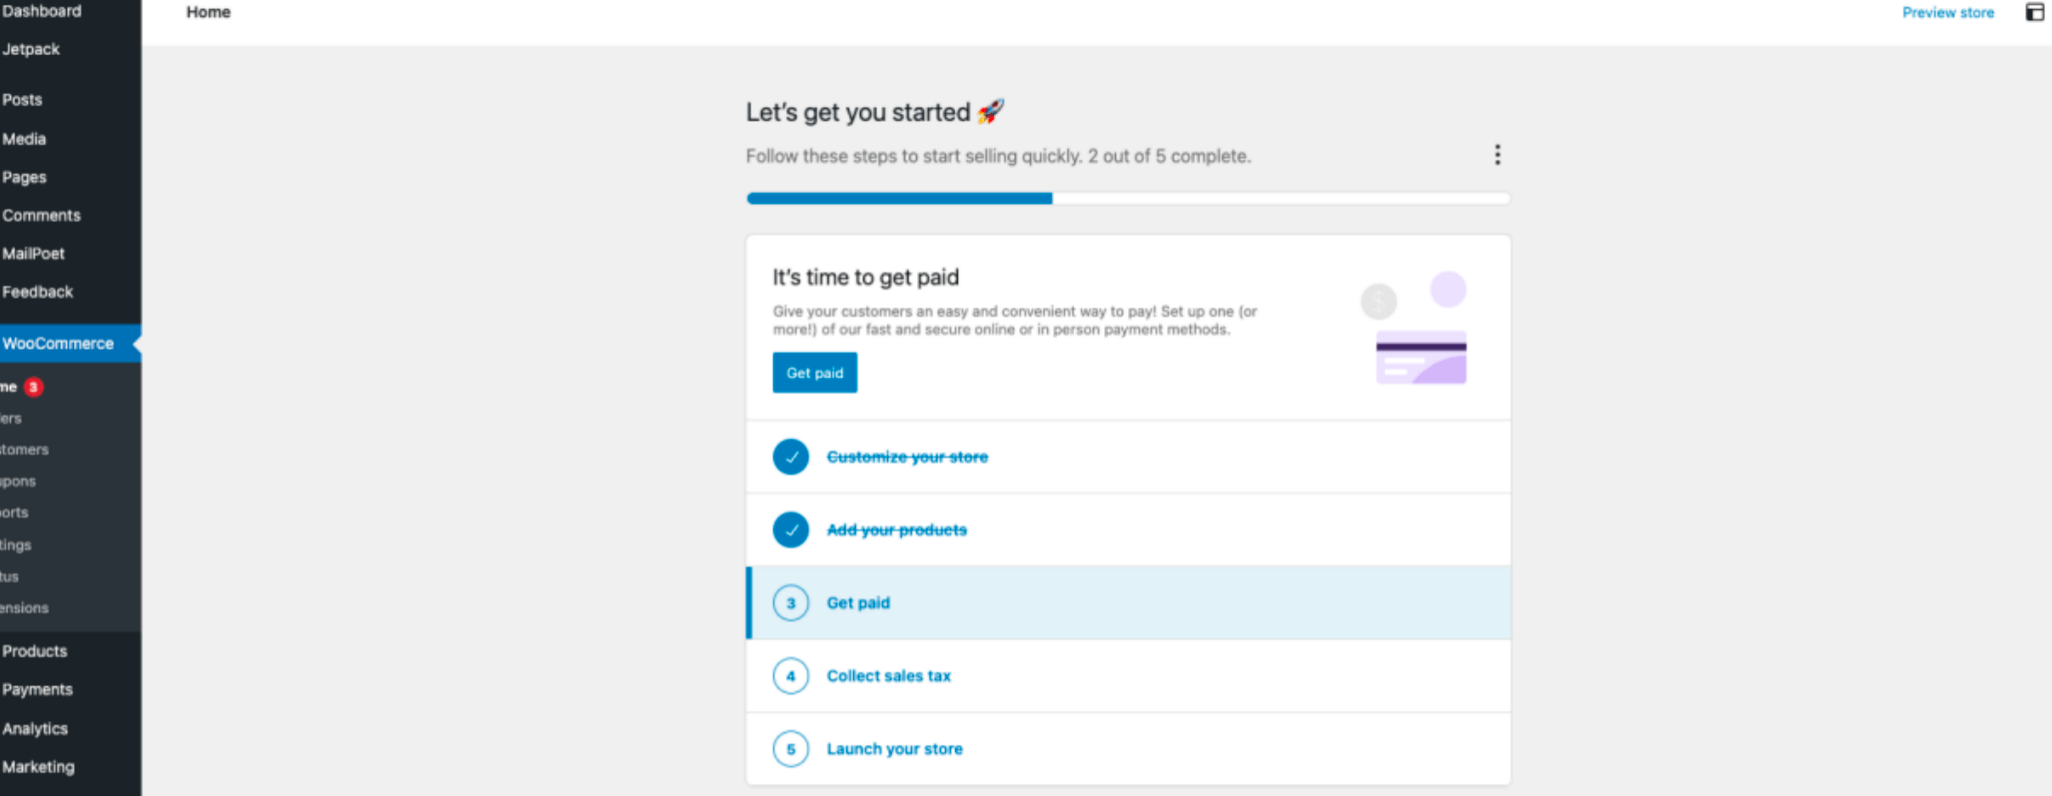Open WooCommerce in the sidebar menu
Image resolution: width=2052 pixels, height=796 pixels.
[x=58, y=344]
